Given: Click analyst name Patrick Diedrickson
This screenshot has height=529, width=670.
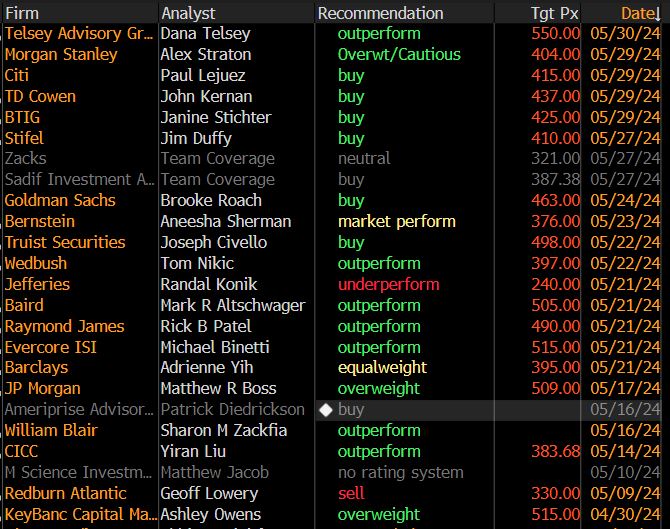Looking at the screenshot, I should point(233,409).
